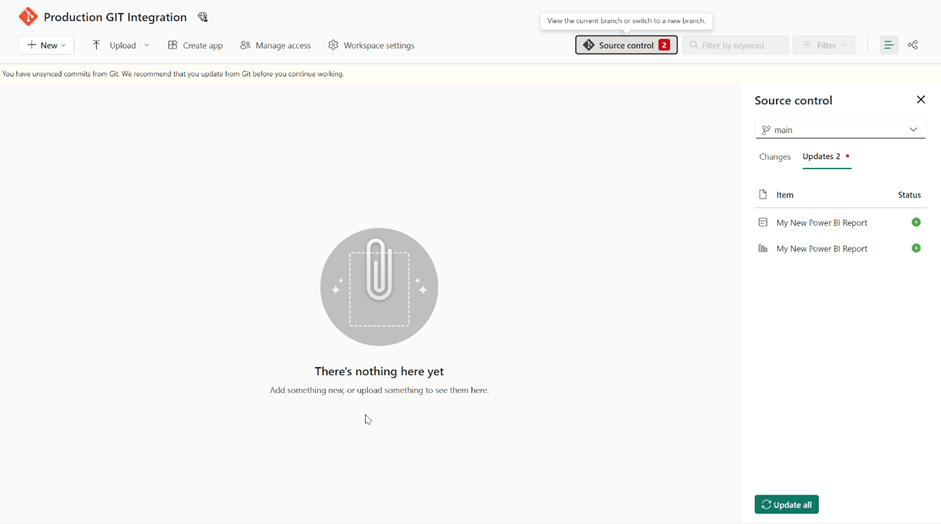The height and width of the screenshot is (524, 941).
Task: Click the icon next to the workspace title
Action: point(203,17)
